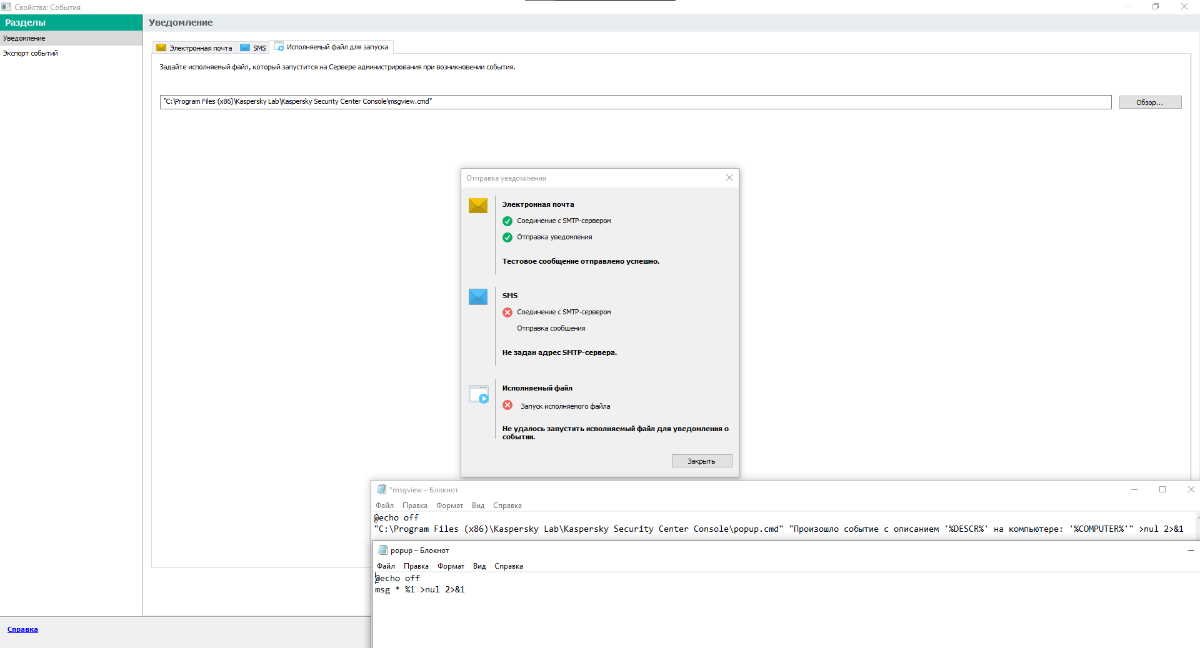Click email icon on Электронная почта tab
Image resolution: width=1200 pixels, height=648 pixels.
pyautogui.click(x=161, y=47)
